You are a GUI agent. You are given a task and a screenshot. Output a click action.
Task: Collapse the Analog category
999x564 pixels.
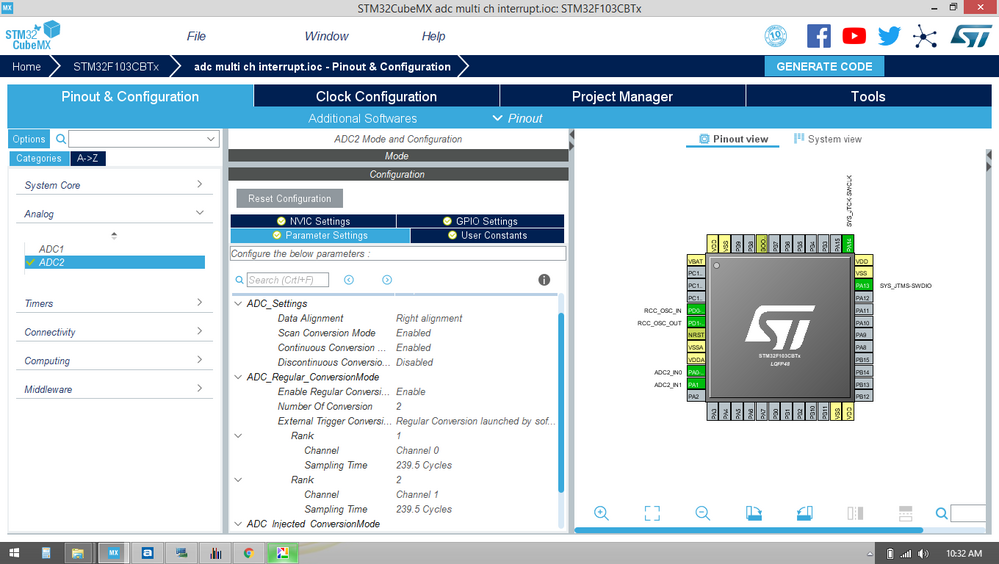tap(199, 213)
